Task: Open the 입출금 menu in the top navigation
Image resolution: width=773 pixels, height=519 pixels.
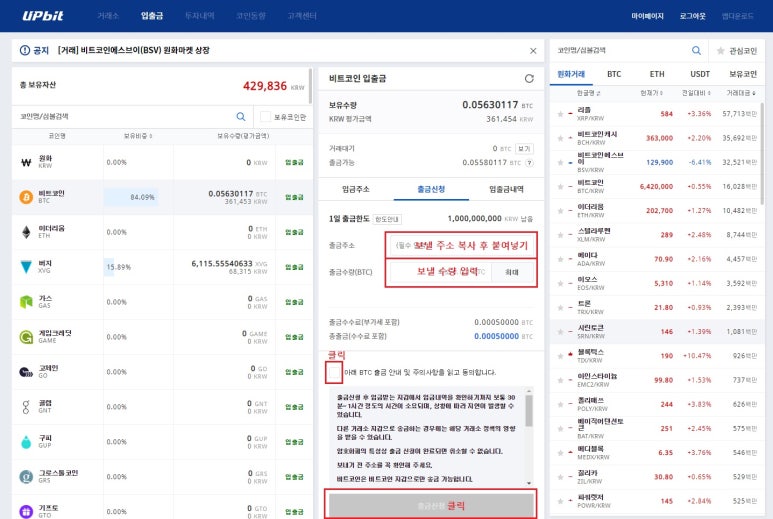Action: coord(152,16)
